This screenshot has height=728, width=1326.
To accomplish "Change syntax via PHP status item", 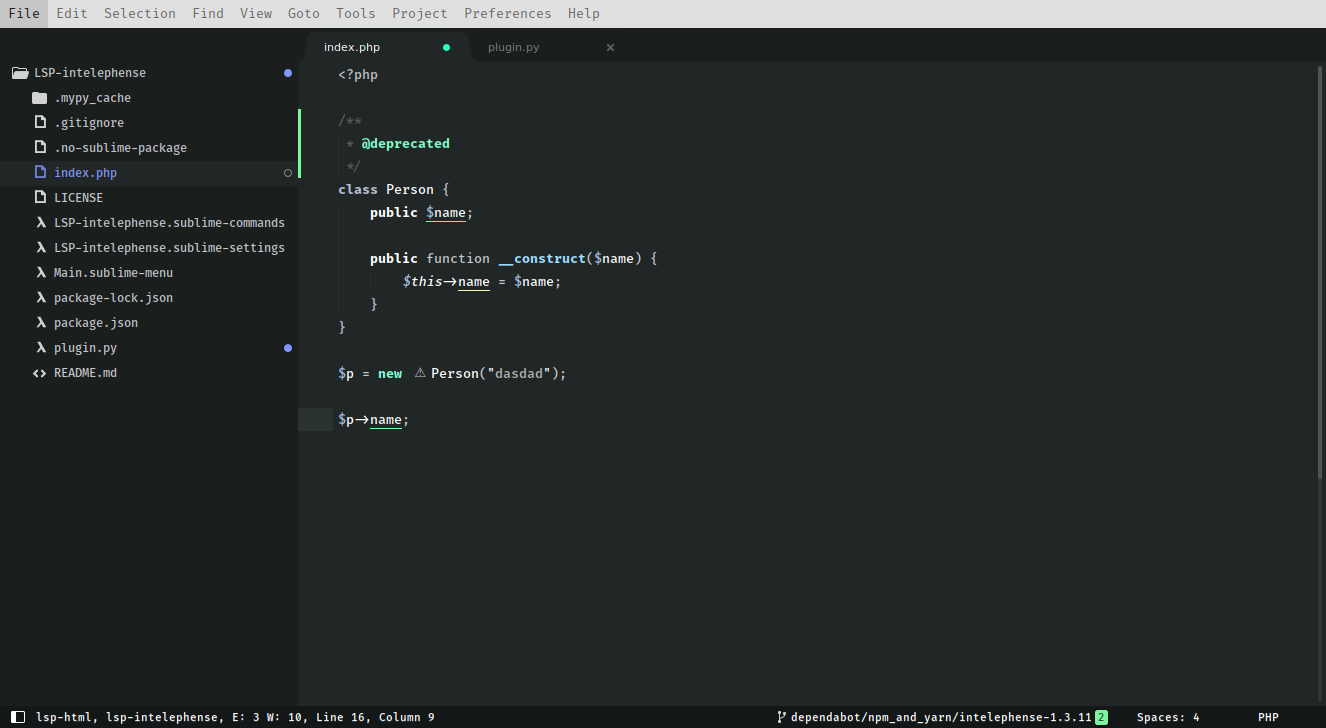I will (1268, 717).
